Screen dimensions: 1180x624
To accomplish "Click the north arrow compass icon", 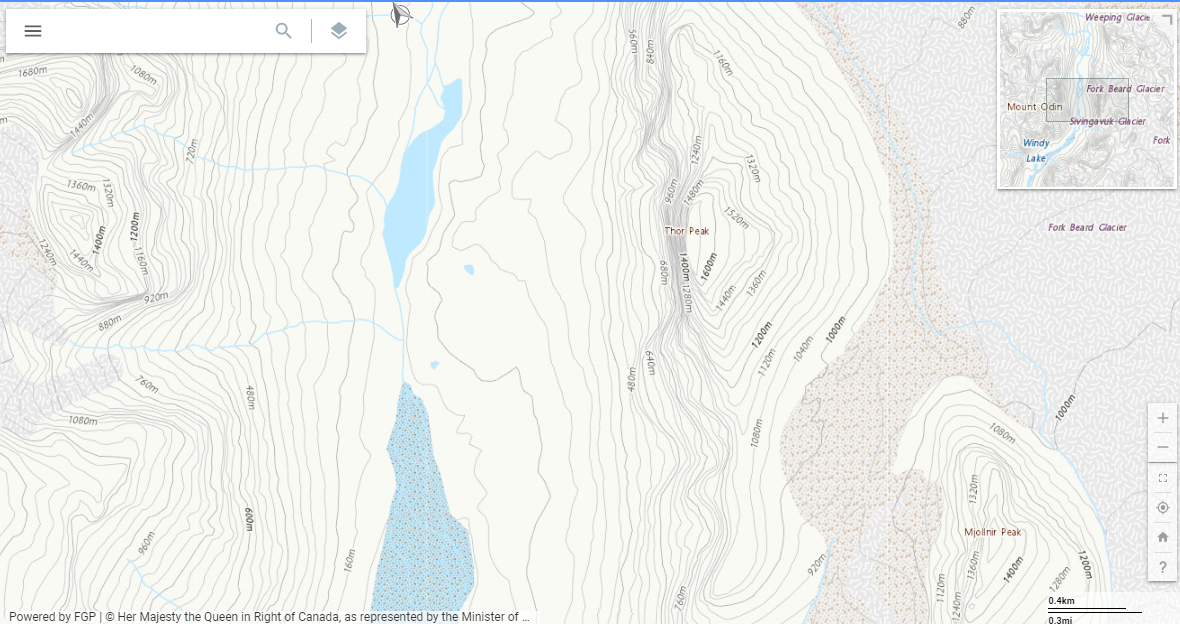I will point(400,14).
